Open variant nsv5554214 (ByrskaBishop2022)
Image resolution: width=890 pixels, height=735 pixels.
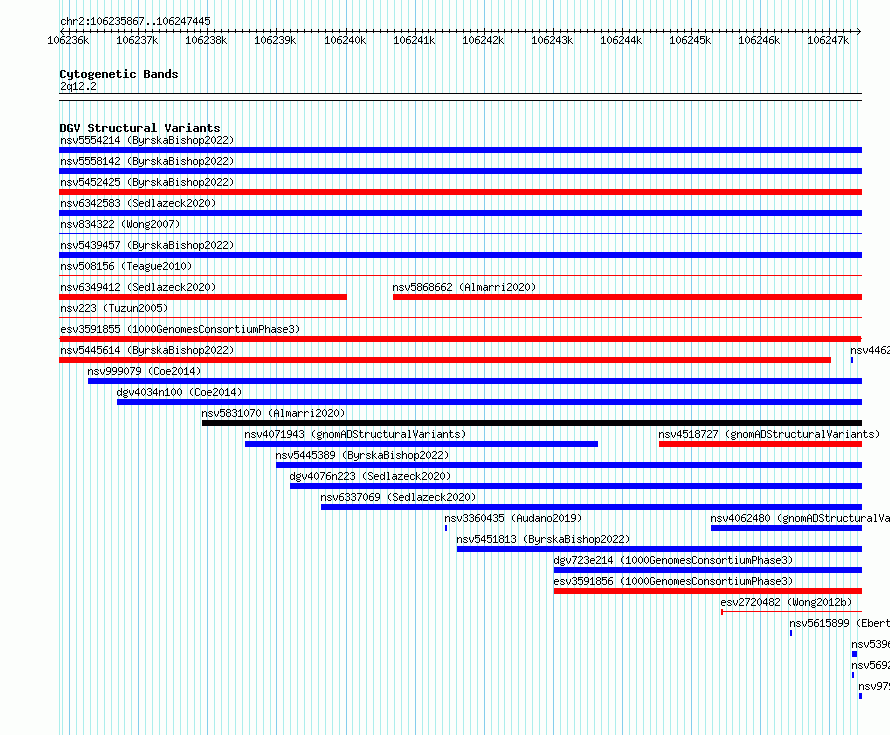(x=147, y=140)
